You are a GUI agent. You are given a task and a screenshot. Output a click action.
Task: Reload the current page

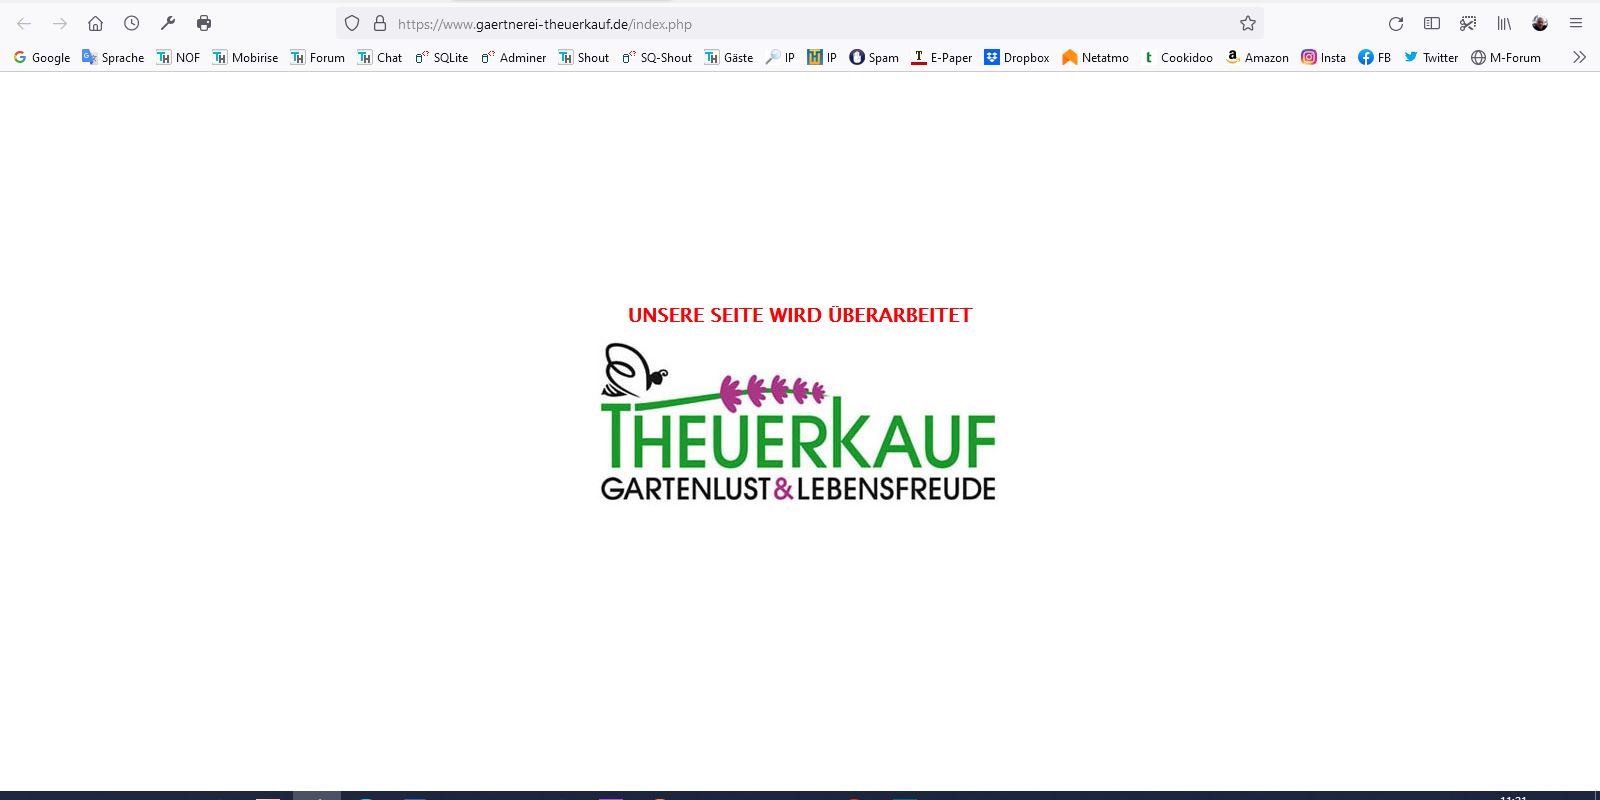[1396, 23]
